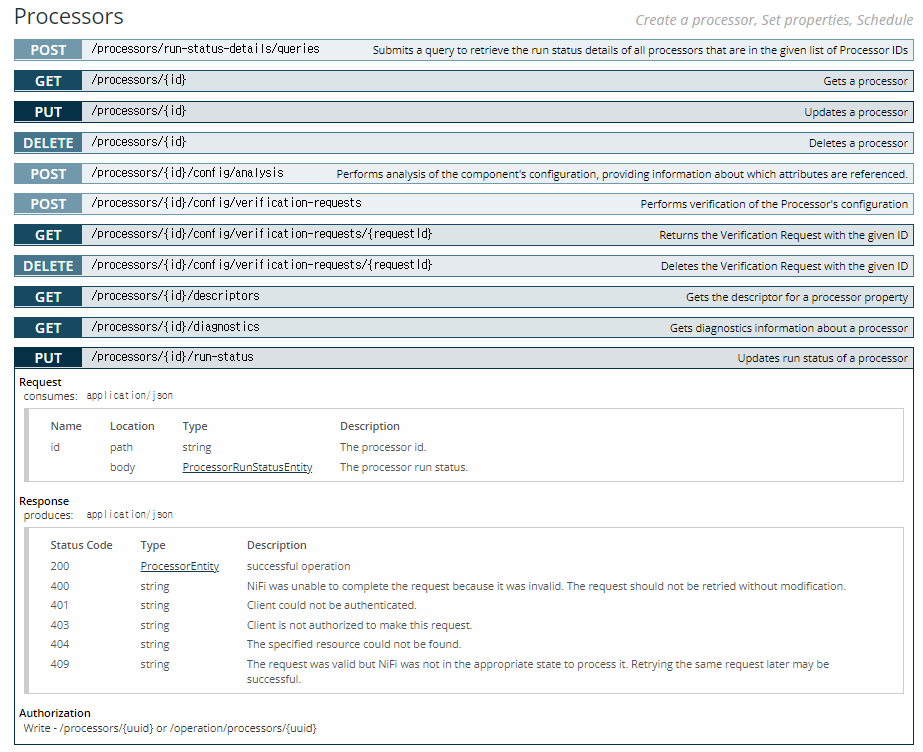
Task: Click 'Deletes the Verification Request with the given ID'
Action: 784,266
